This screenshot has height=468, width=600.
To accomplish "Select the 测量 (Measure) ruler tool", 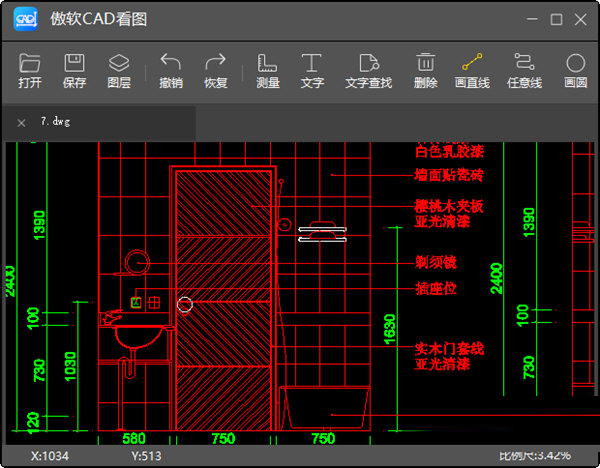I will 267,70.
